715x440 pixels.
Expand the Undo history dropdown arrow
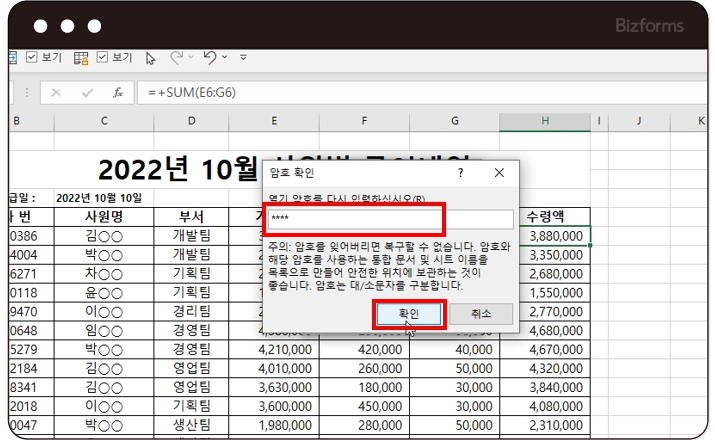(227, 58)
